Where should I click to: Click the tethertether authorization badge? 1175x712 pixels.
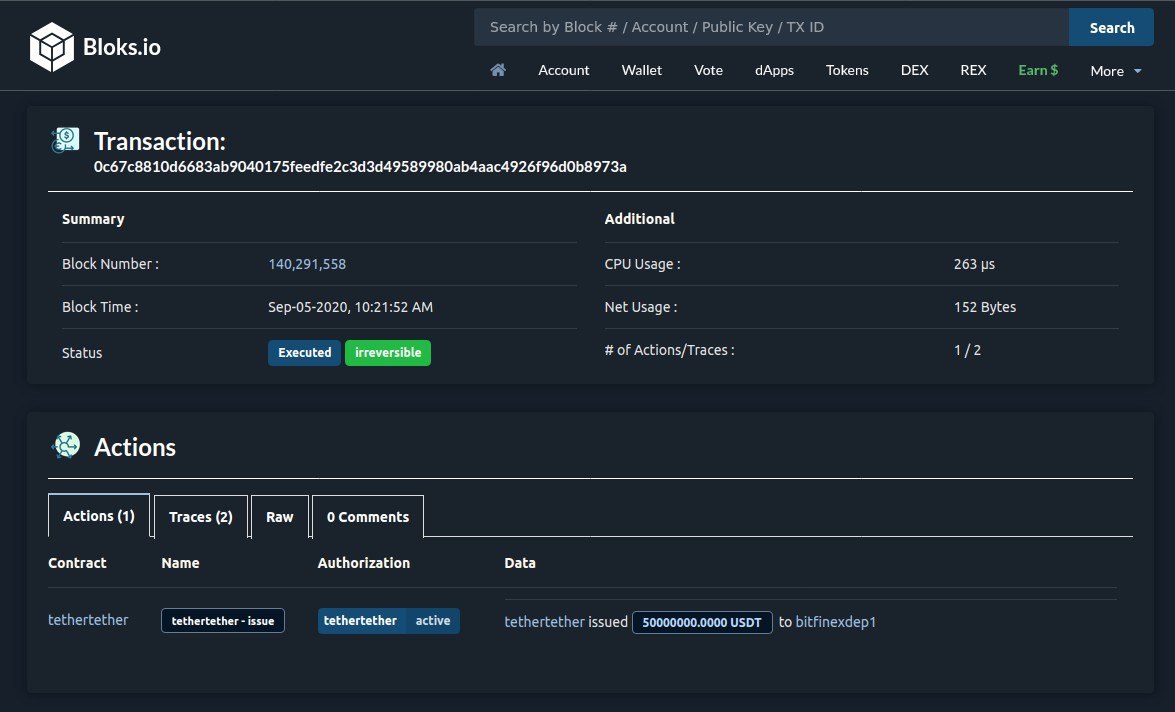[361, 621]
